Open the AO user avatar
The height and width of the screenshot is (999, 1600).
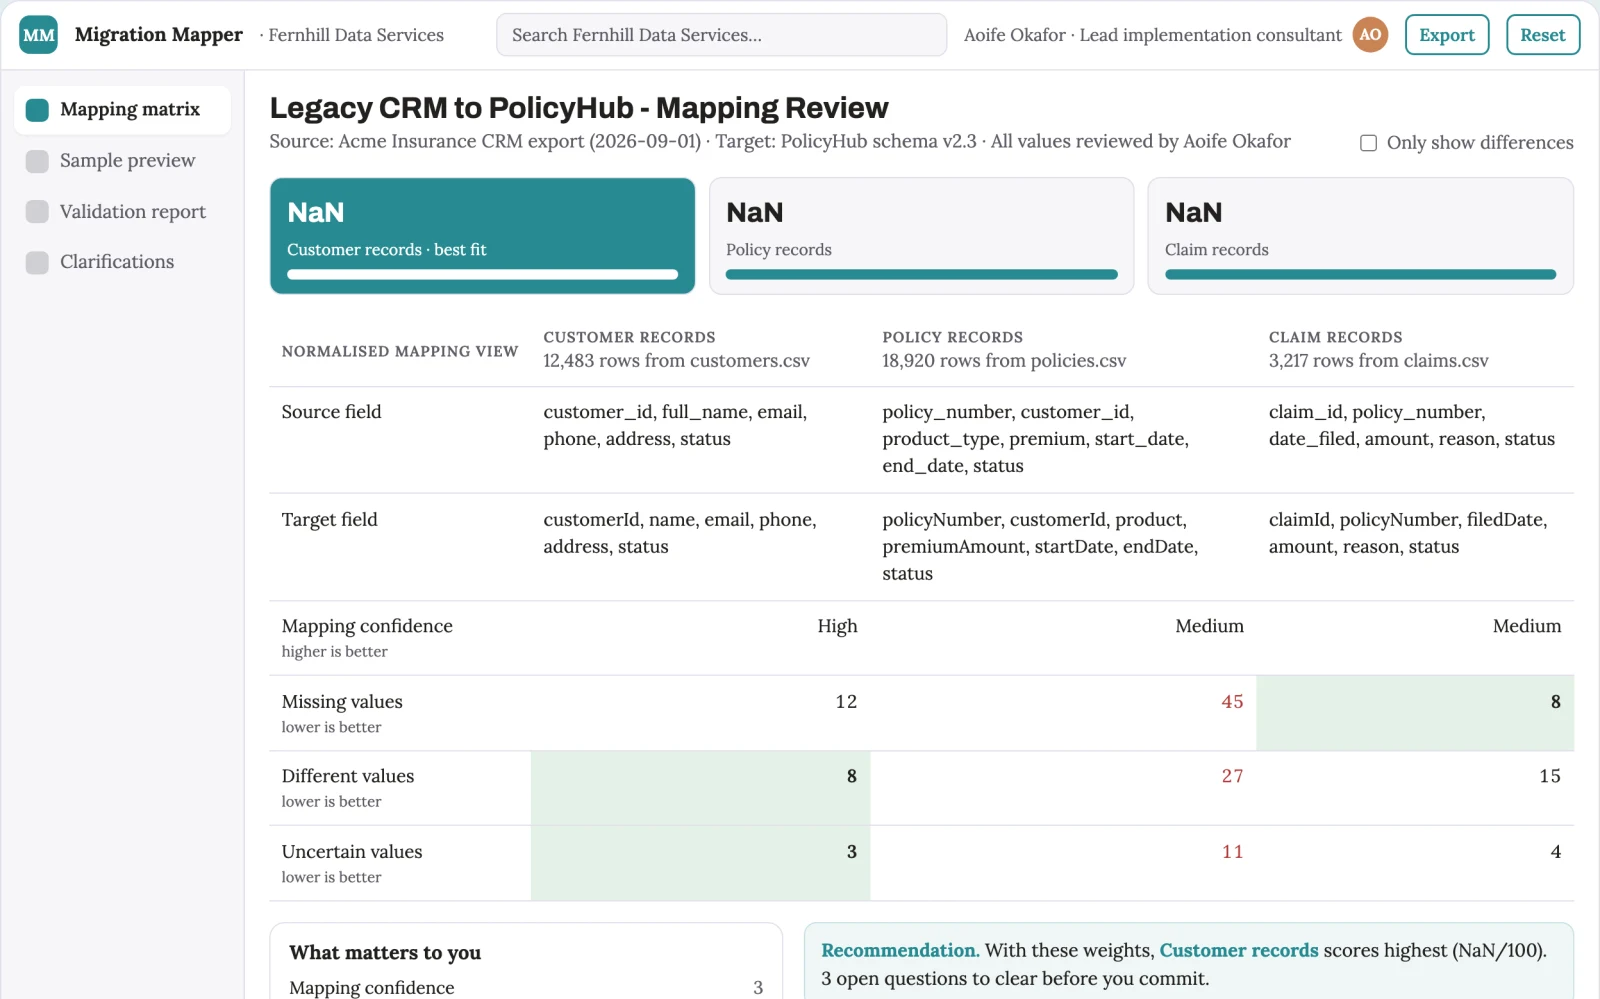(x=1370, y=35)
